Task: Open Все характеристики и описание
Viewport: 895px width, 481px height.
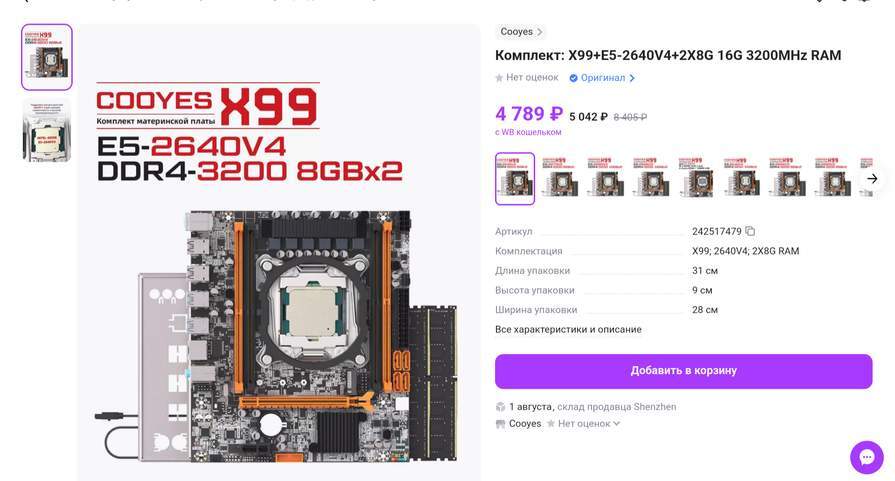Action: (x=568, y=329)
